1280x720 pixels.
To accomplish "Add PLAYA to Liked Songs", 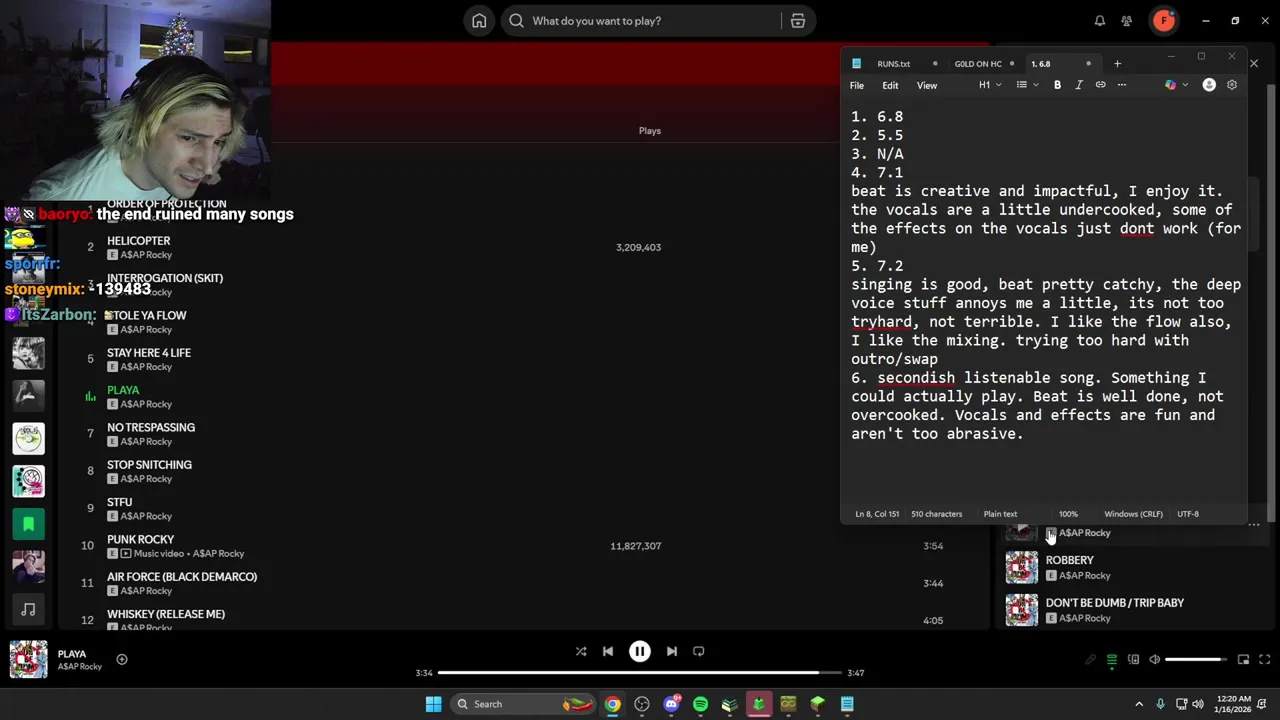I will pyautogui.click(x=121, y=659).
